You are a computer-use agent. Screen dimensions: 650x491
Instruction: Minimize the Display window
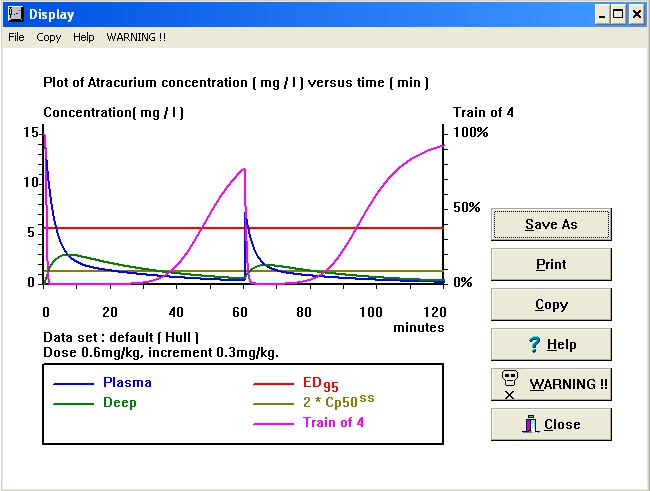pos(602,14)
